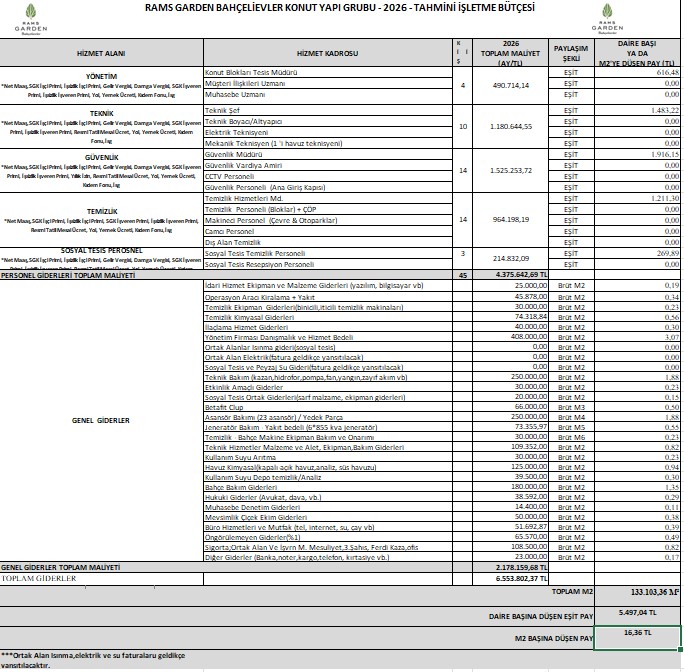Select the HİZMET ALANI header cell
Viewport: 684px width, 672px height.
(101, 53)
